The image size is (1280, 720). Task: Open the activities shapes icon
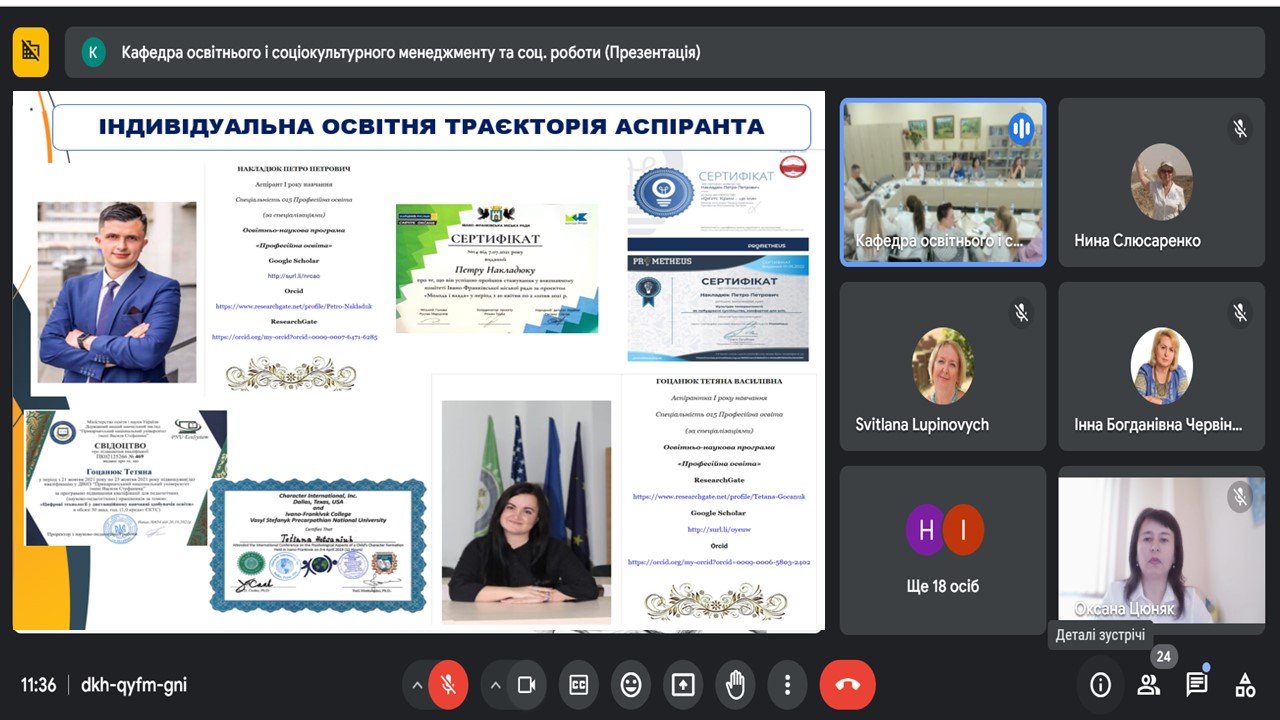(1245, 685)
